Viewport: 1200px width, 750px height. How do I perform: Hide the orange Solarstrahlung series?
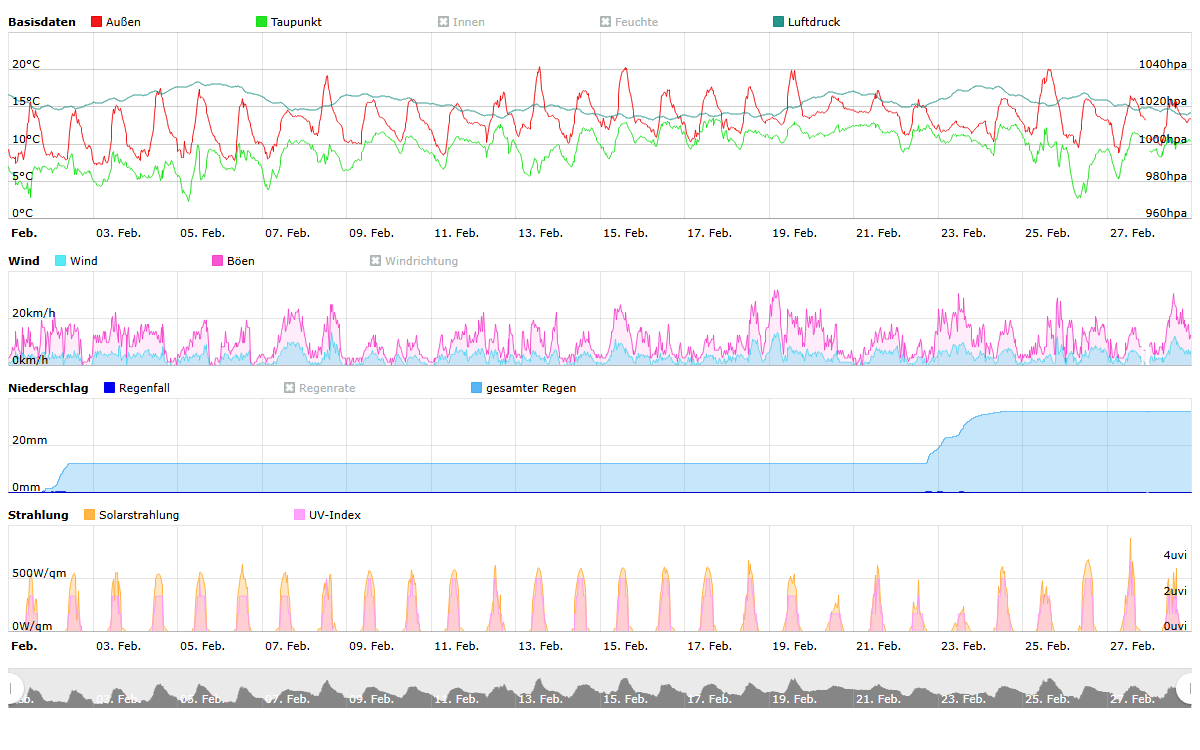pos(89,515)
